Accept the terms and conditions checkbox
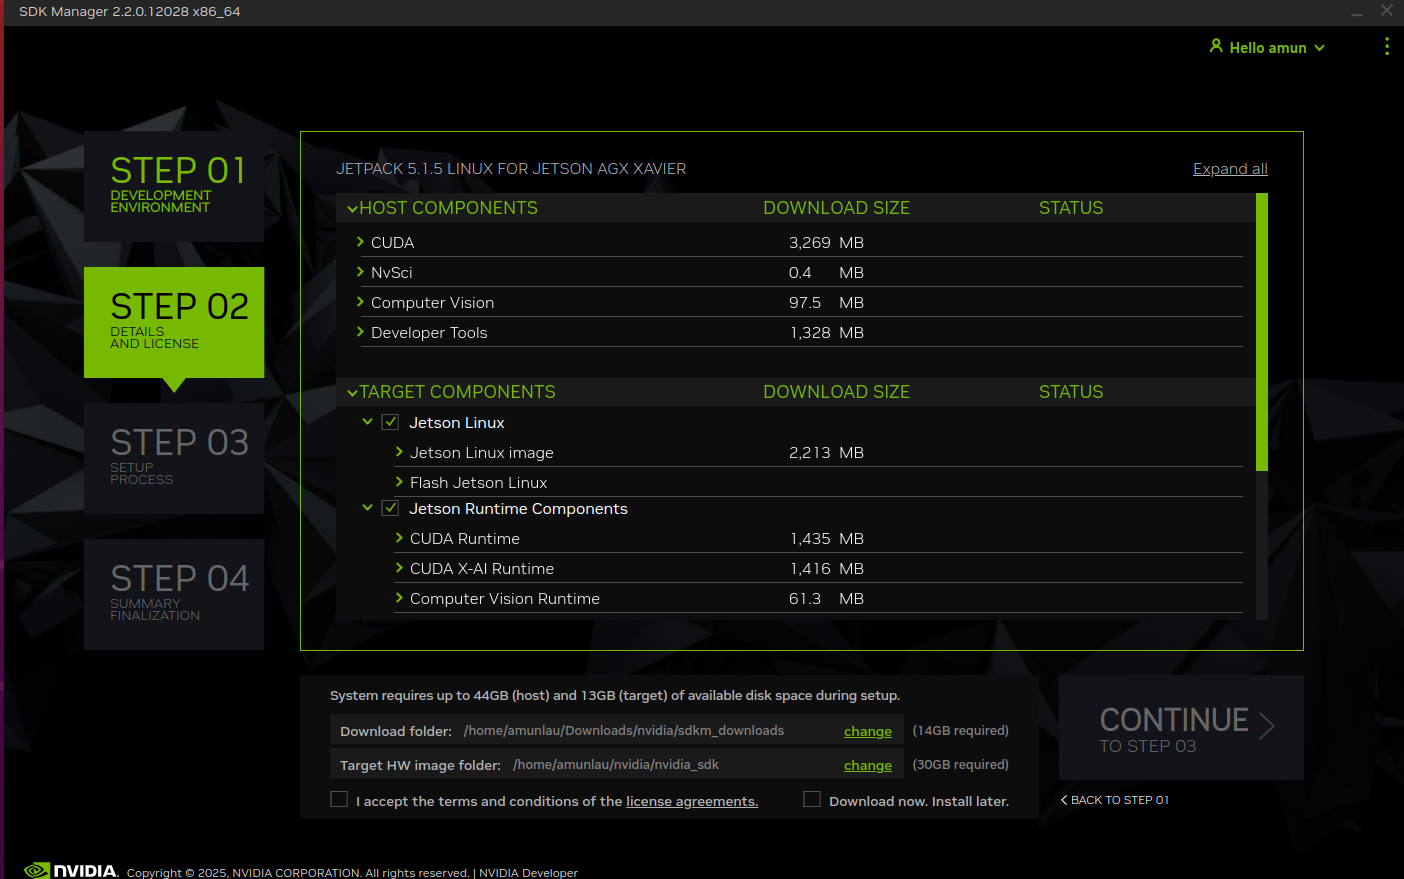The width and height of the screenshot is (1404, 879). coord(339,799)
